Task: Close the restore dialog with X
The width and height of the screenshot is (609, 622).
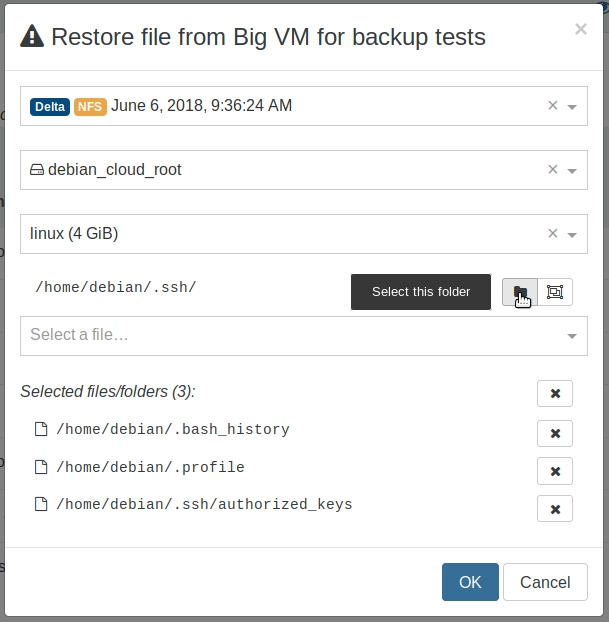Action: [x=581, y=29]
